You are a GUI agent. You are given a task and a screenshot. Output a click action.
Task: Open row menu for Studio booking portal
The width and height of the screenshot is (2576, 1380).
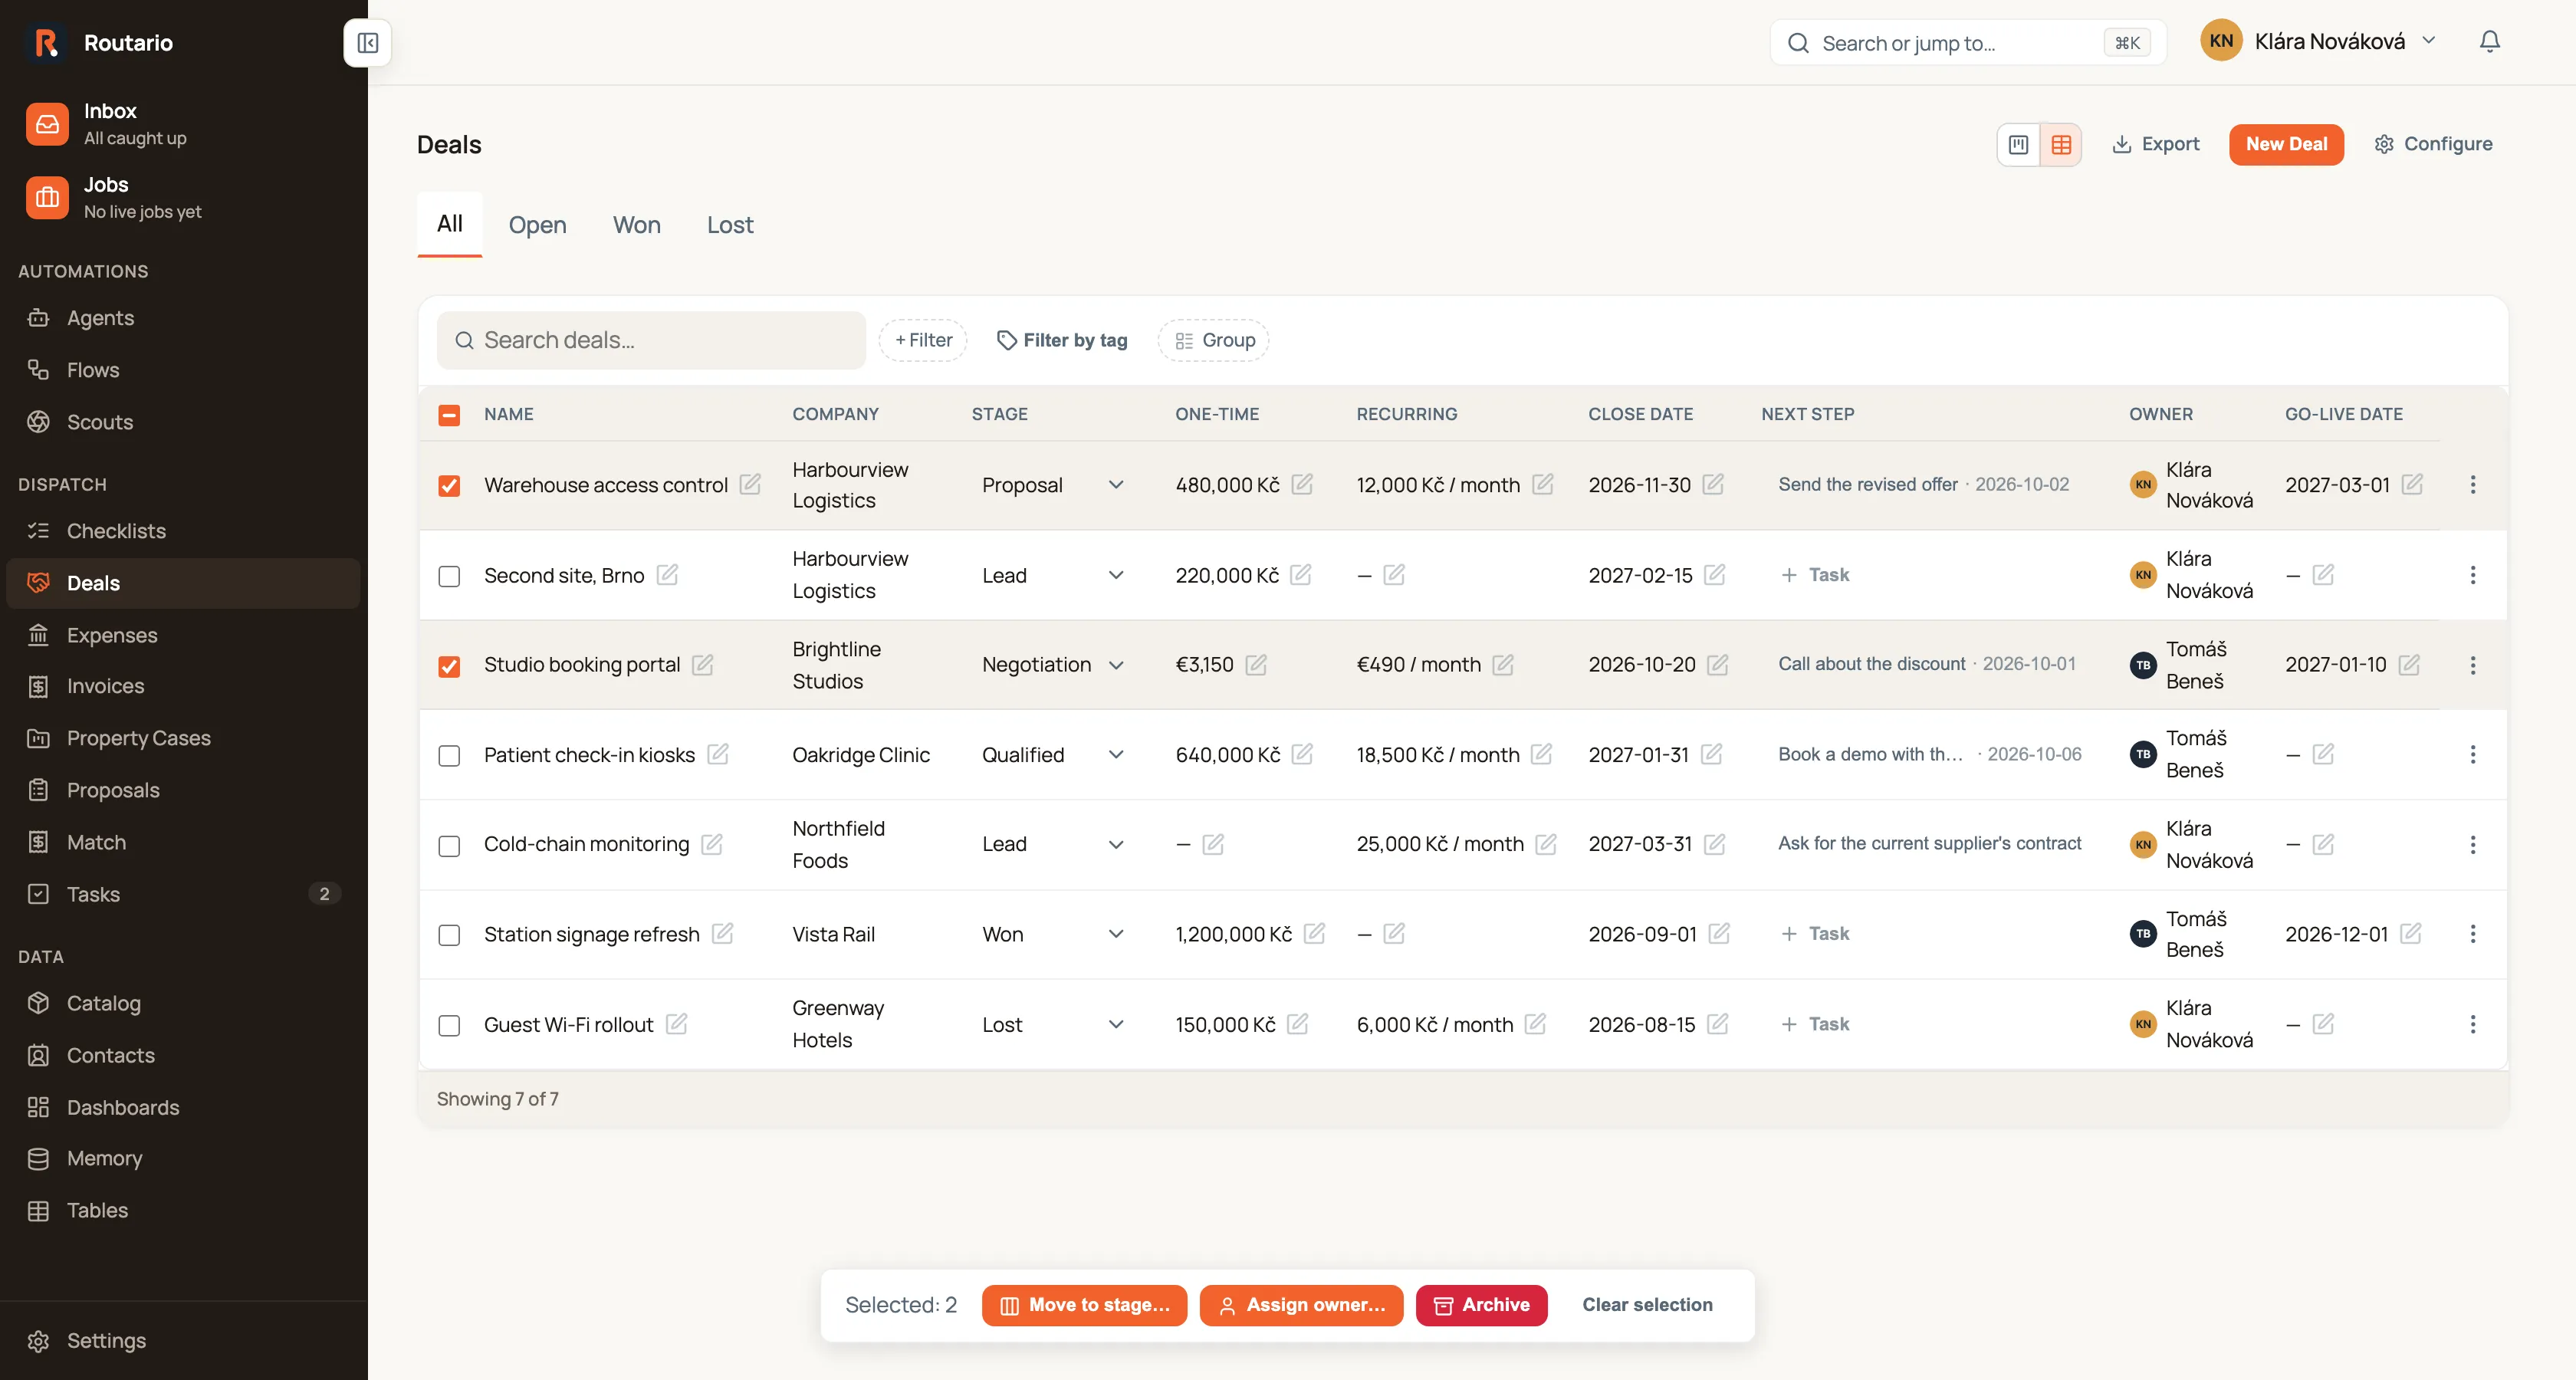pos(2472,665)
